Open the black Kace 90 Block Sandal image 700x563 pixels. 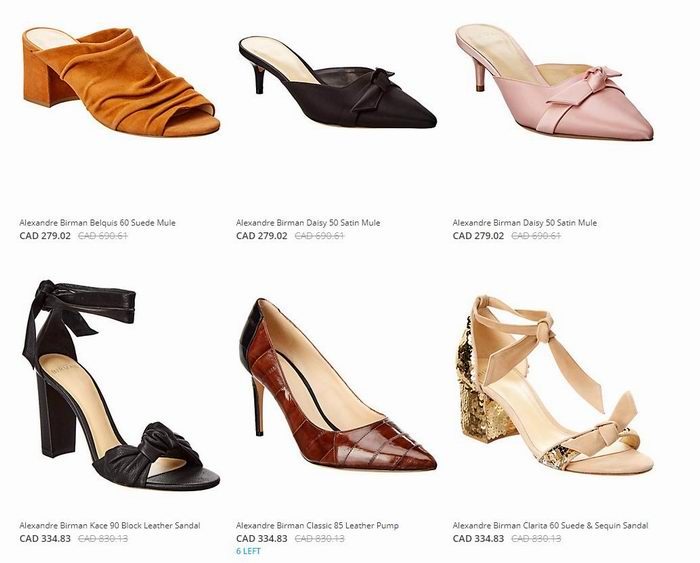121,385
